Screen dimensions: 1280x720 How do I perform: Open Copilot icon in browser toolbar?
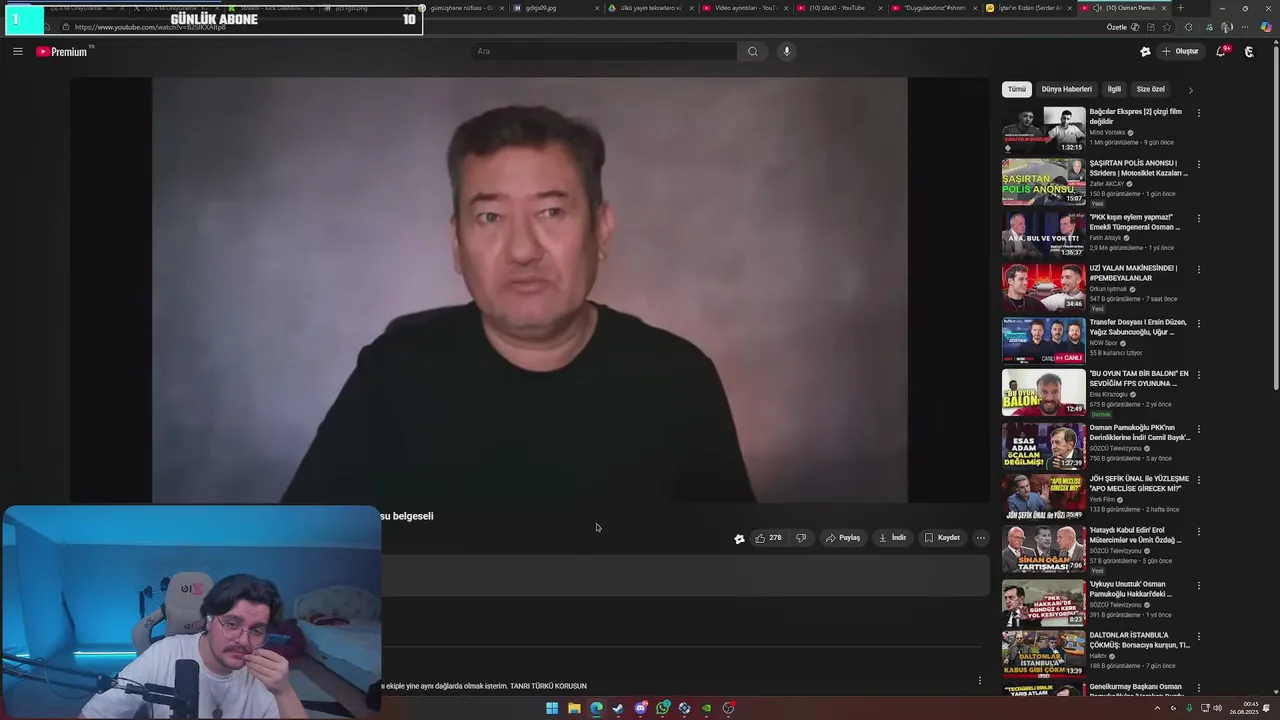click(1266, 27)
